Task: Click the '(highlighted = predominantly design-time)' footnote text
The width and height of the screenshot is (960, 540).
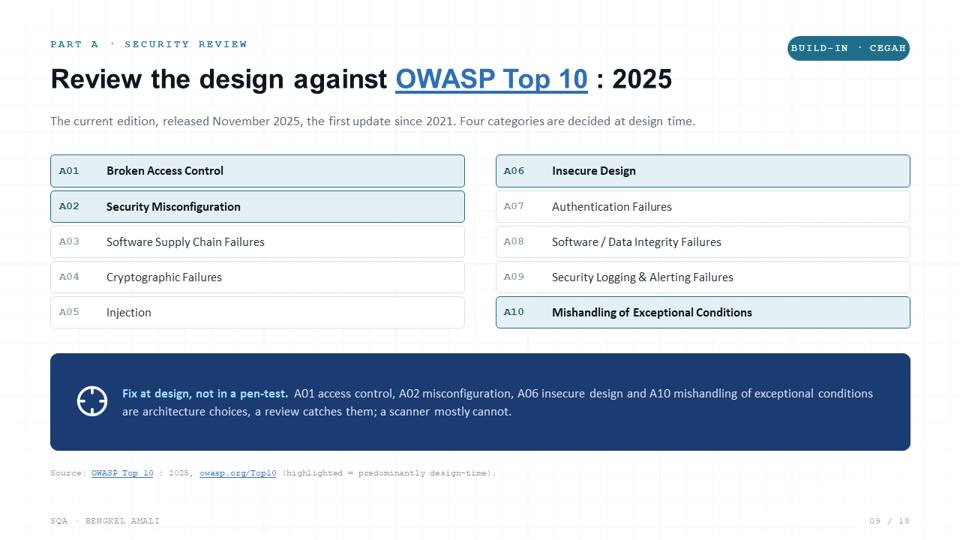Action: (x=389, y=473)
